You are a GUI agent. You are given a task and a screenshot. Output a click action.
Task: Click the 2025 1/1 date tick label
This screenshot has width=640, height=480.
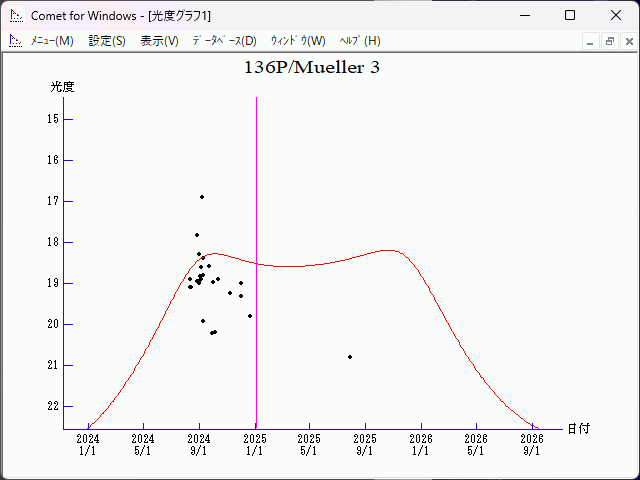255,444
